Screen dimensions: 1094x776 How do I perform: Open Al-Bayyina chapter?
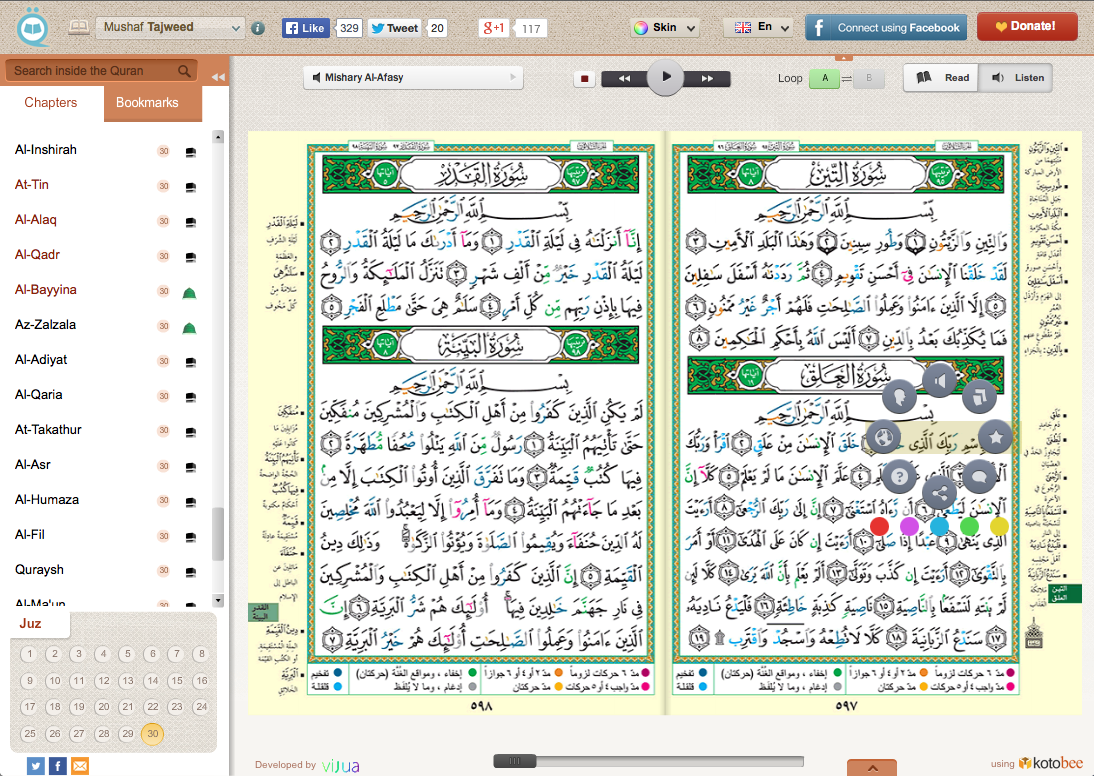pos(45,290)
